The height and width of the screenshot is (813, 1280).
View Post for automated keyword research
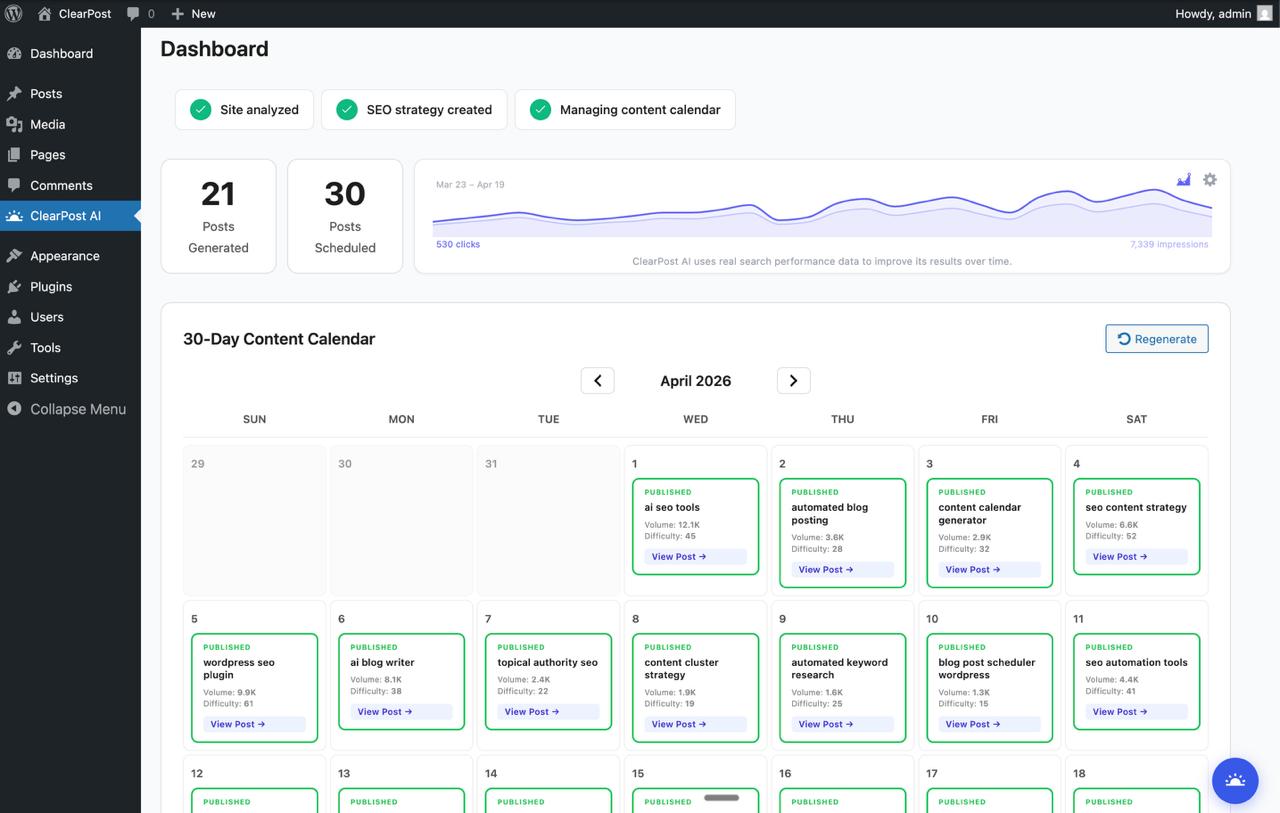pyautogui.click(x=842, y=725)
